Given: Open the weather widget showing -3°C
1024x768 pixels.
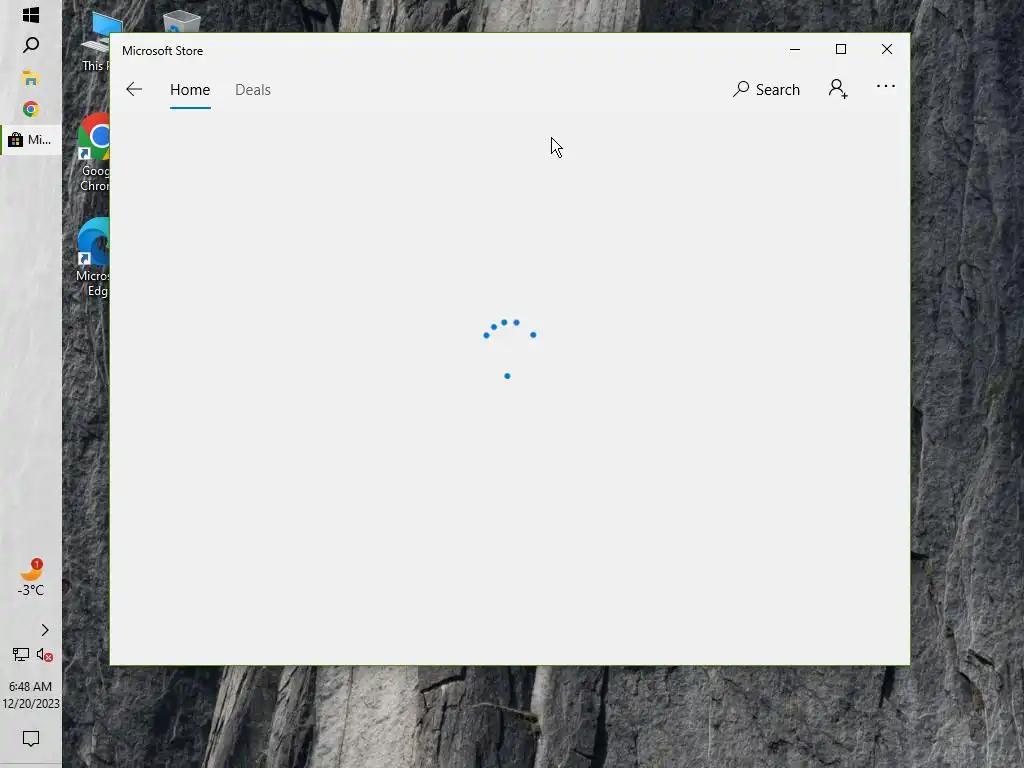Looking at the screenshot, I should [x=31, y=578].
